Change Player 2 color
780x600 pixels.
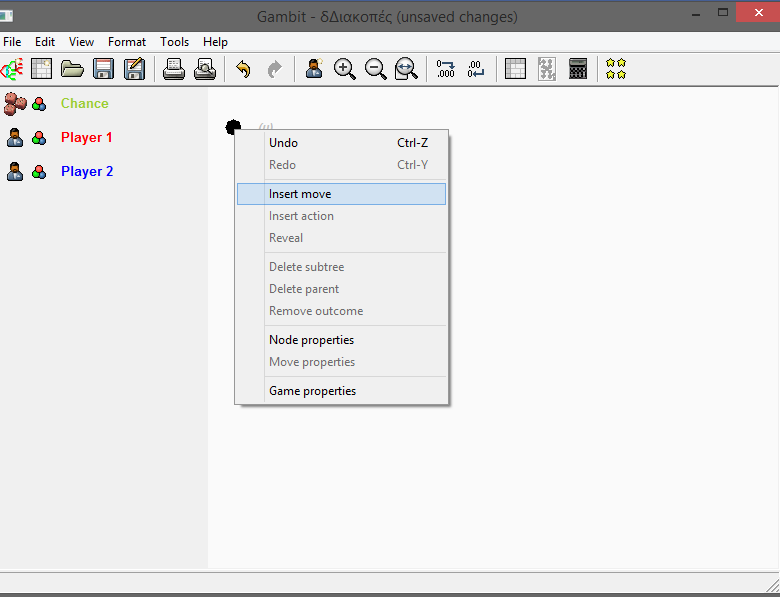[x=39, y=172]
